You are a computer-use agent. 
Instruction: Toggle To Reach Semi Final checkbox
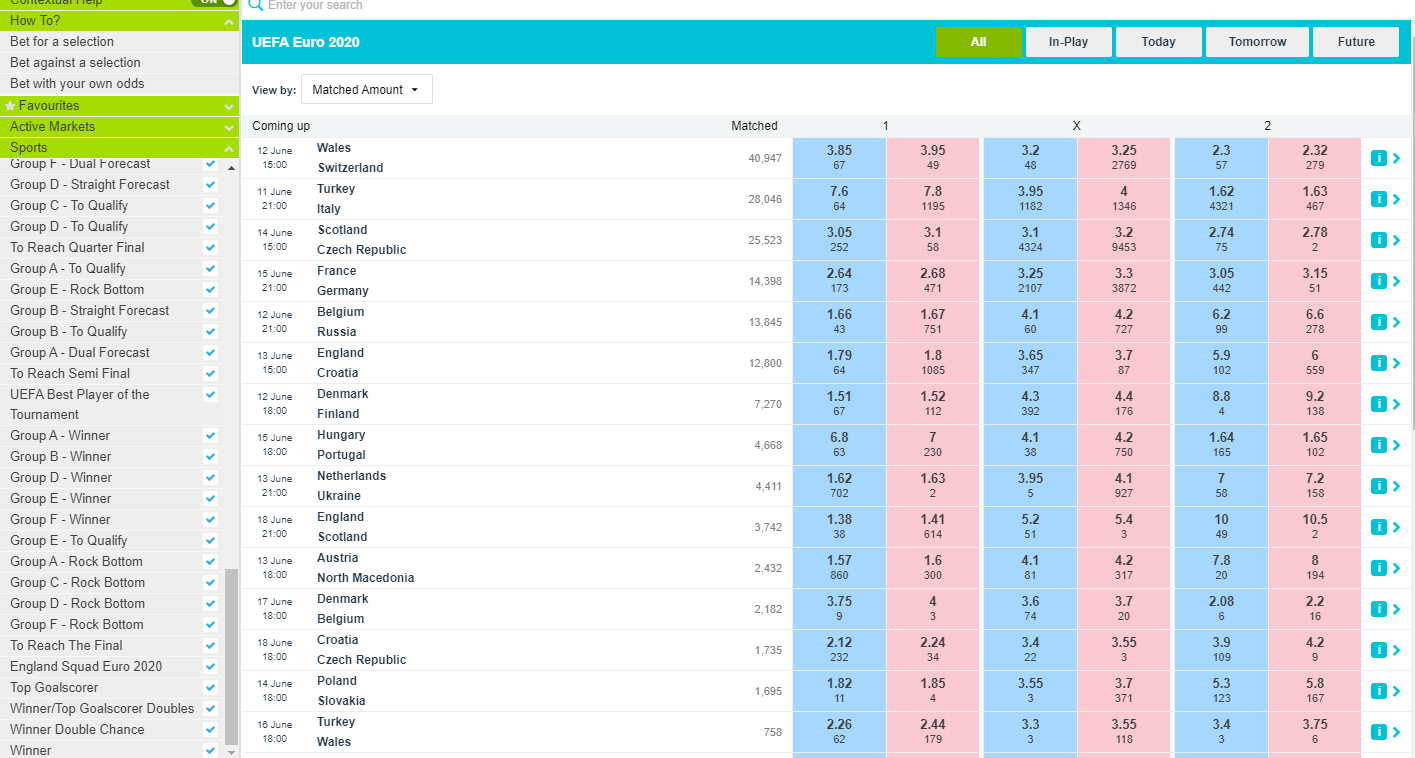[x=210, y=373]
